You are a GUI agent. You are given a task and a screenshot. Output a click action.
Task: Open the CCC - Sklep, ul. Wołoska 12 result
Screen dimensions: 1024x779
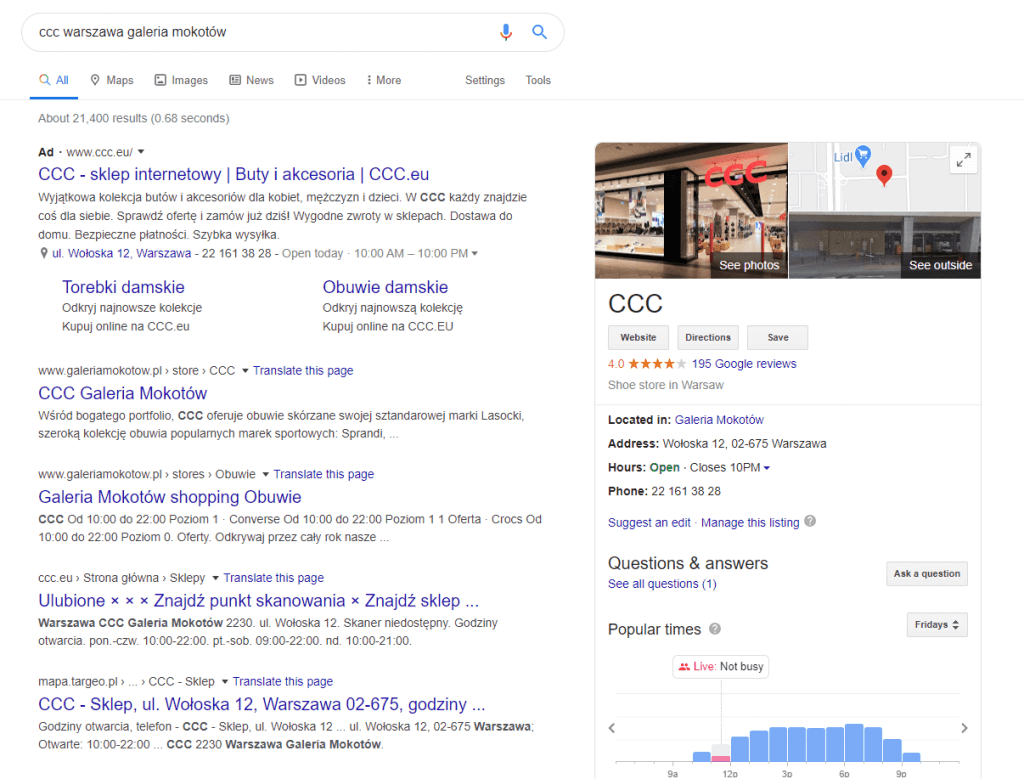262,705
